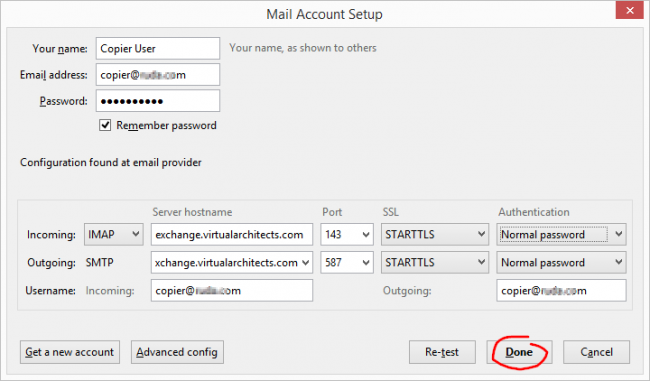
Task: Click 'Configuration found at email provider' text
Action: click(x=111, y=163)
